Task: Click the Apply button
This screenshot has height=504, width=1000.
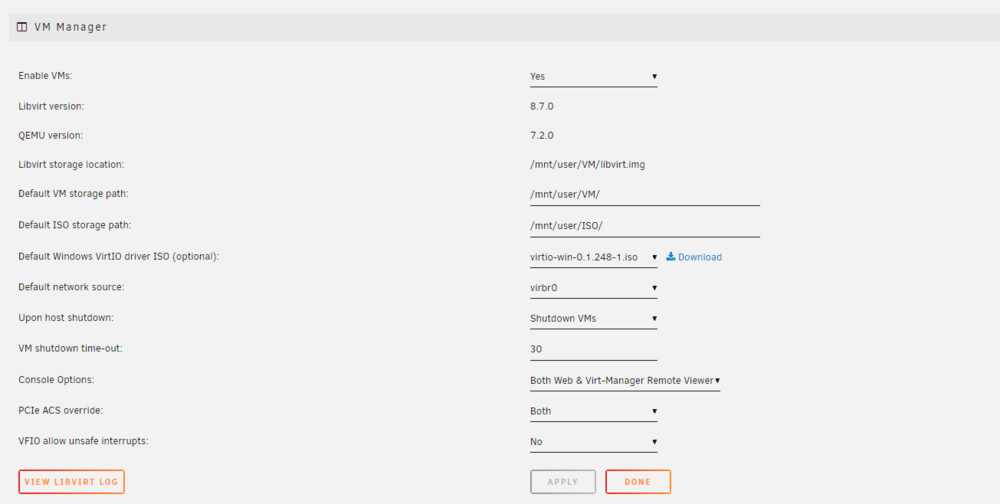Action: point(562,482)
